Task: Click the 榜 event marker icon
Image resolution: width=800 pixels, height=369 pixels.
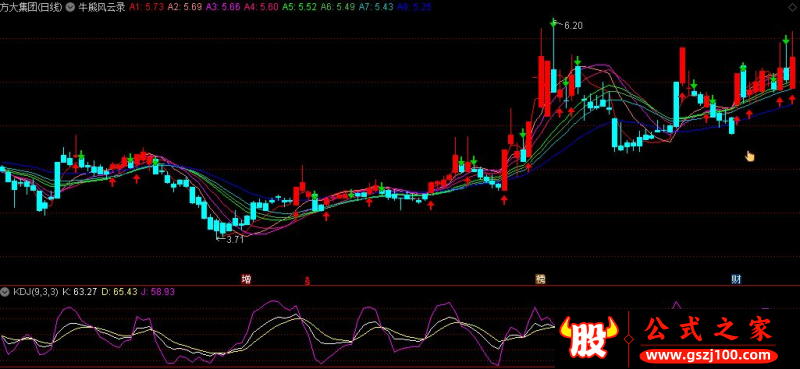Action: tap(540, 279)
